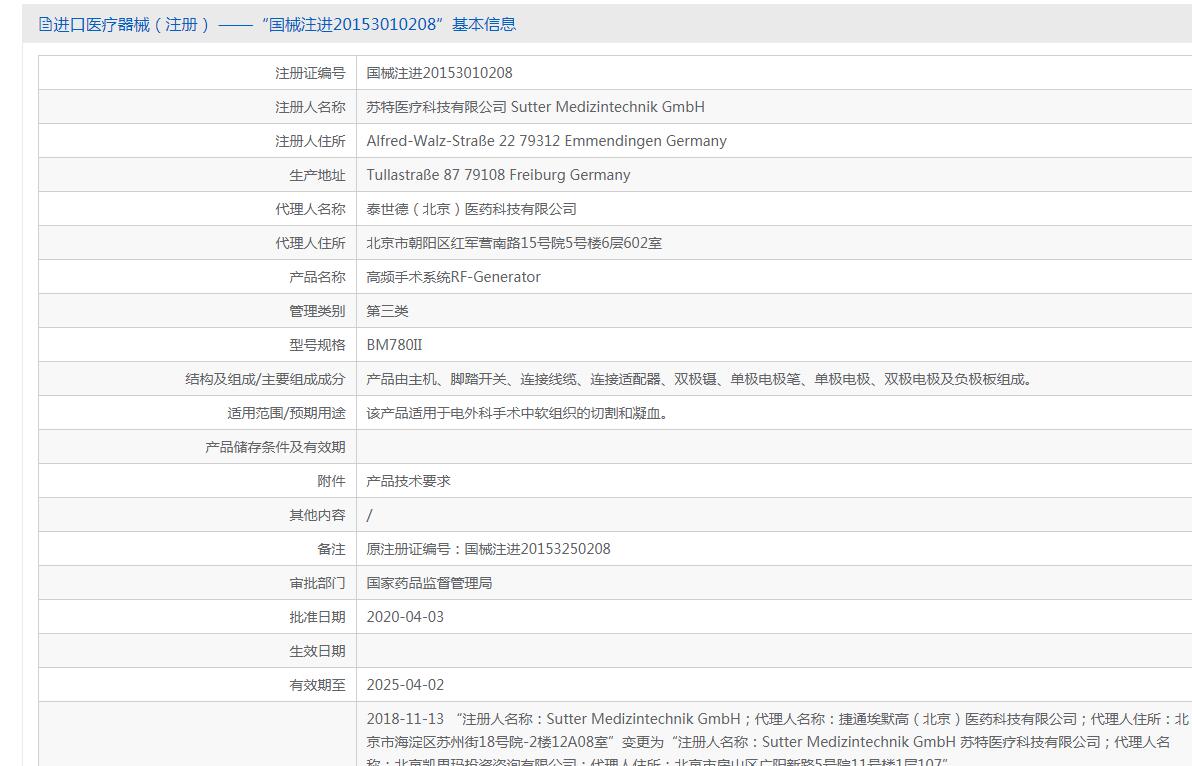Image resolution: width=1192 pixels, height=766 pixels.
Task: Select address Alfred-Walz-Straße 22 79312 Emmendingen
Action: (547, 141)
